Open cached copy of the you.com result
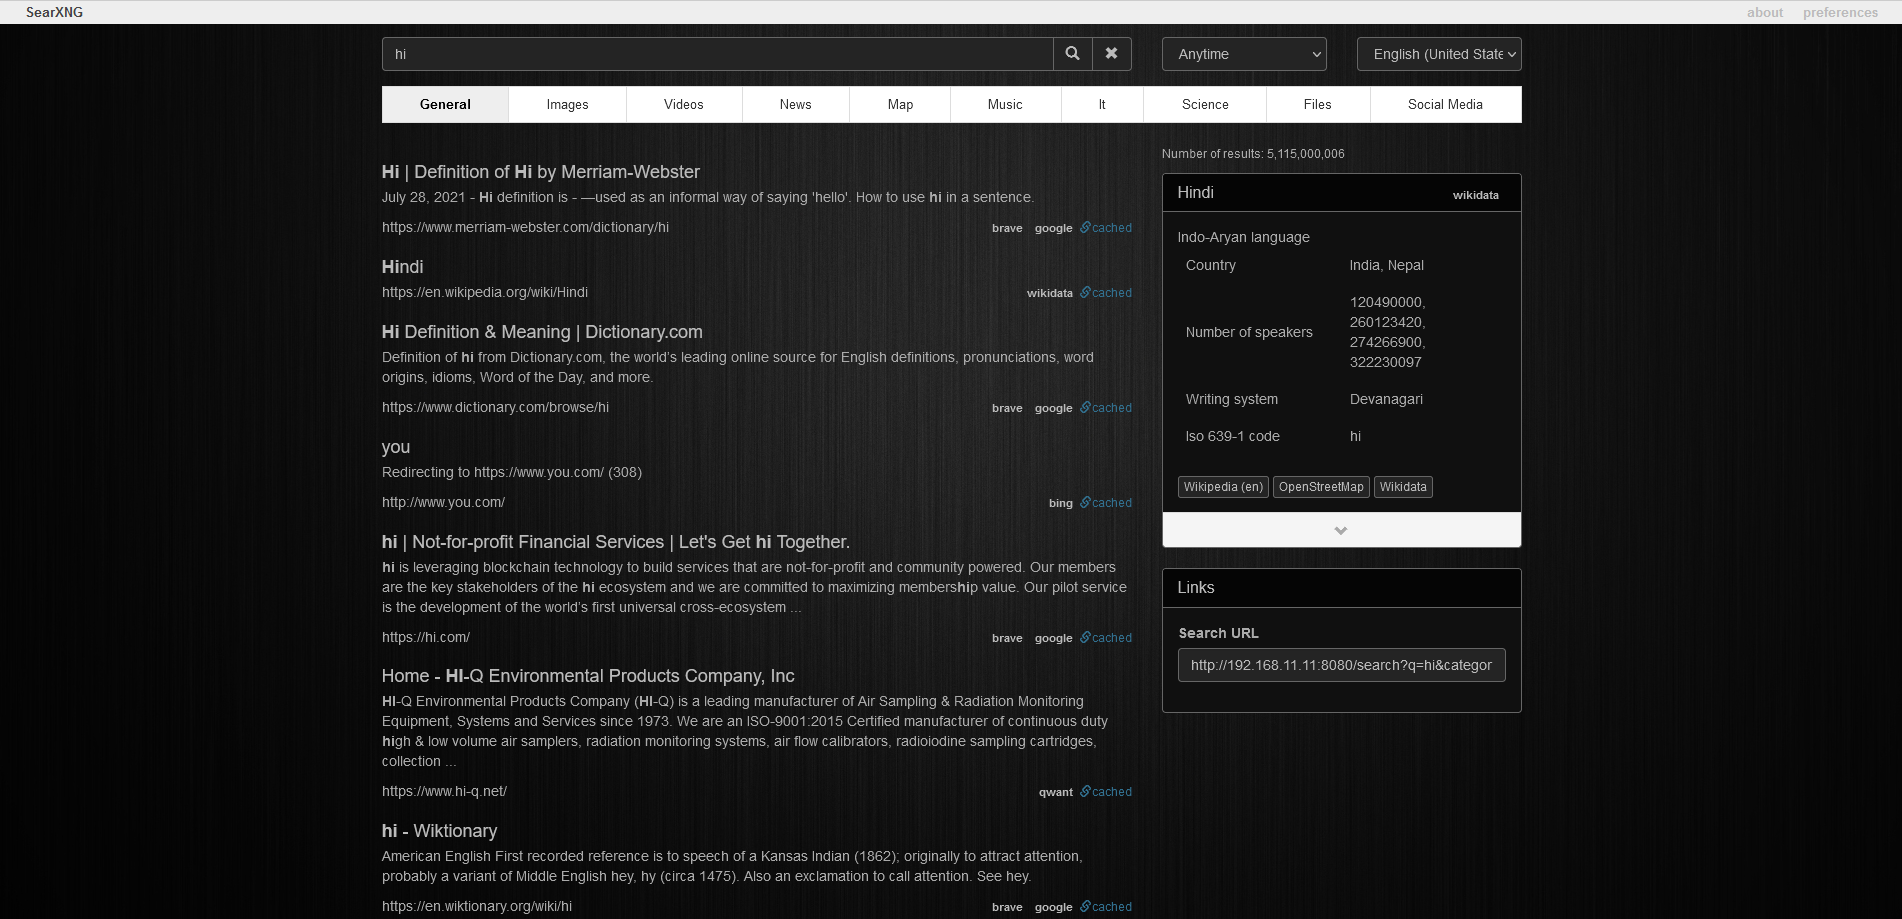The image size is (1902, 919). coord(1106,502)
